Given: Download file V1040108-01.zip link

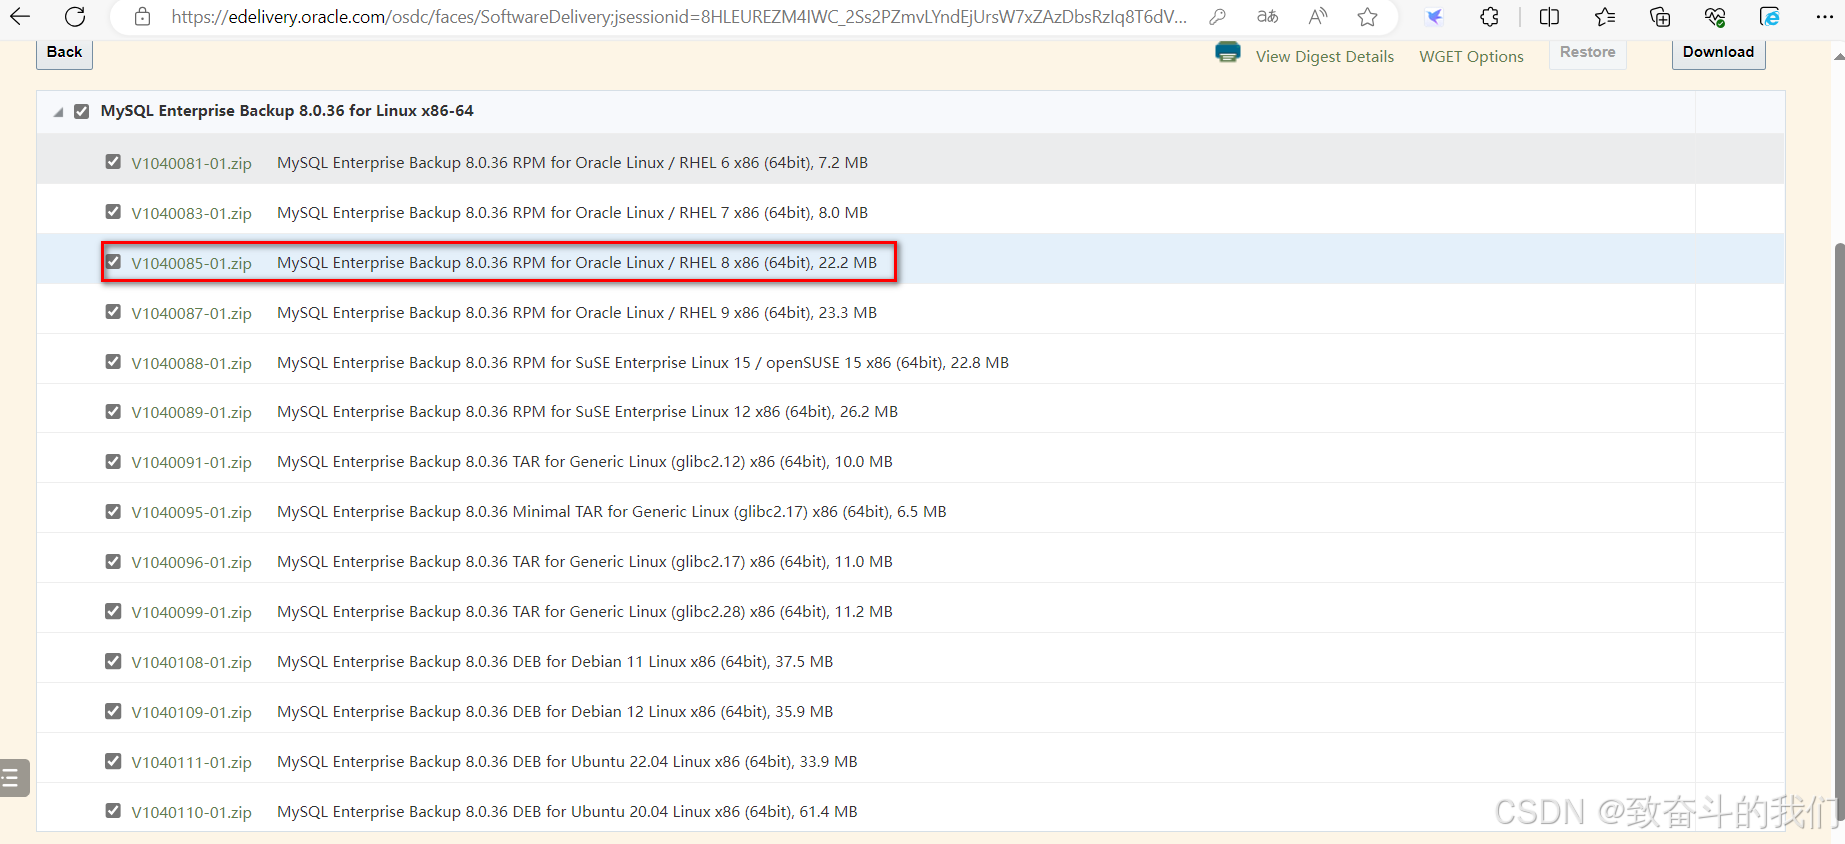Looking at the screenshot, I should tap(191, 662).
